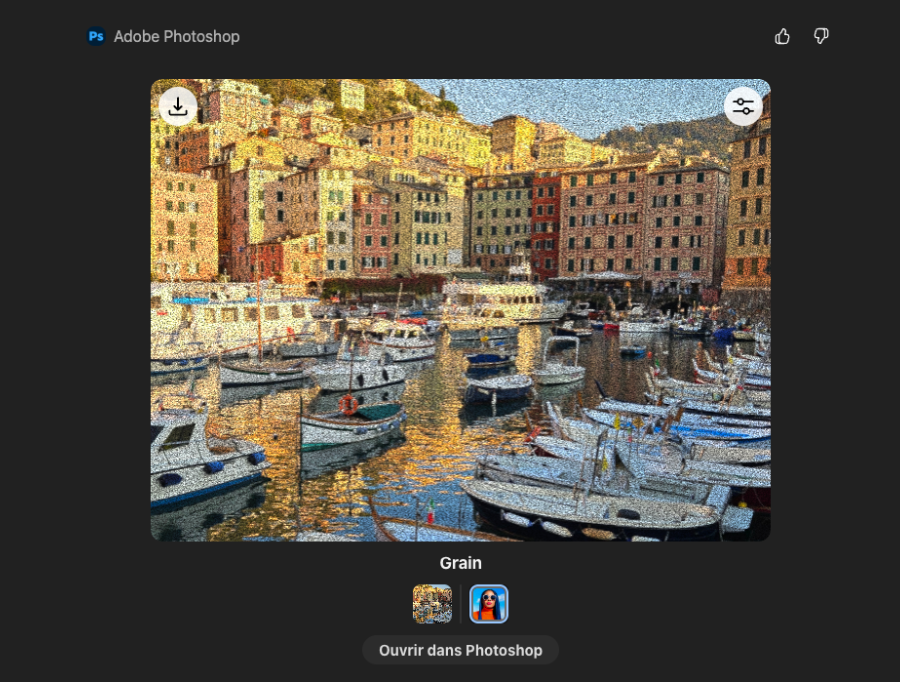Image resolution: width=900 pixels, height=682 pixels.
Task: Click the Grain effect label
Action: click(x=460, y=563)
